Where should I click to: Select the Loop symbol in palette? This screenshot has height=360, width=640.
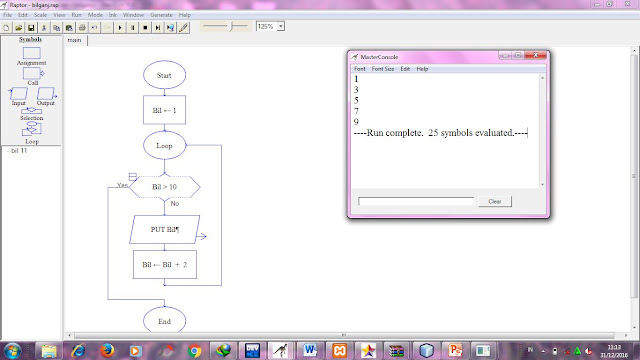coord(31,129)
